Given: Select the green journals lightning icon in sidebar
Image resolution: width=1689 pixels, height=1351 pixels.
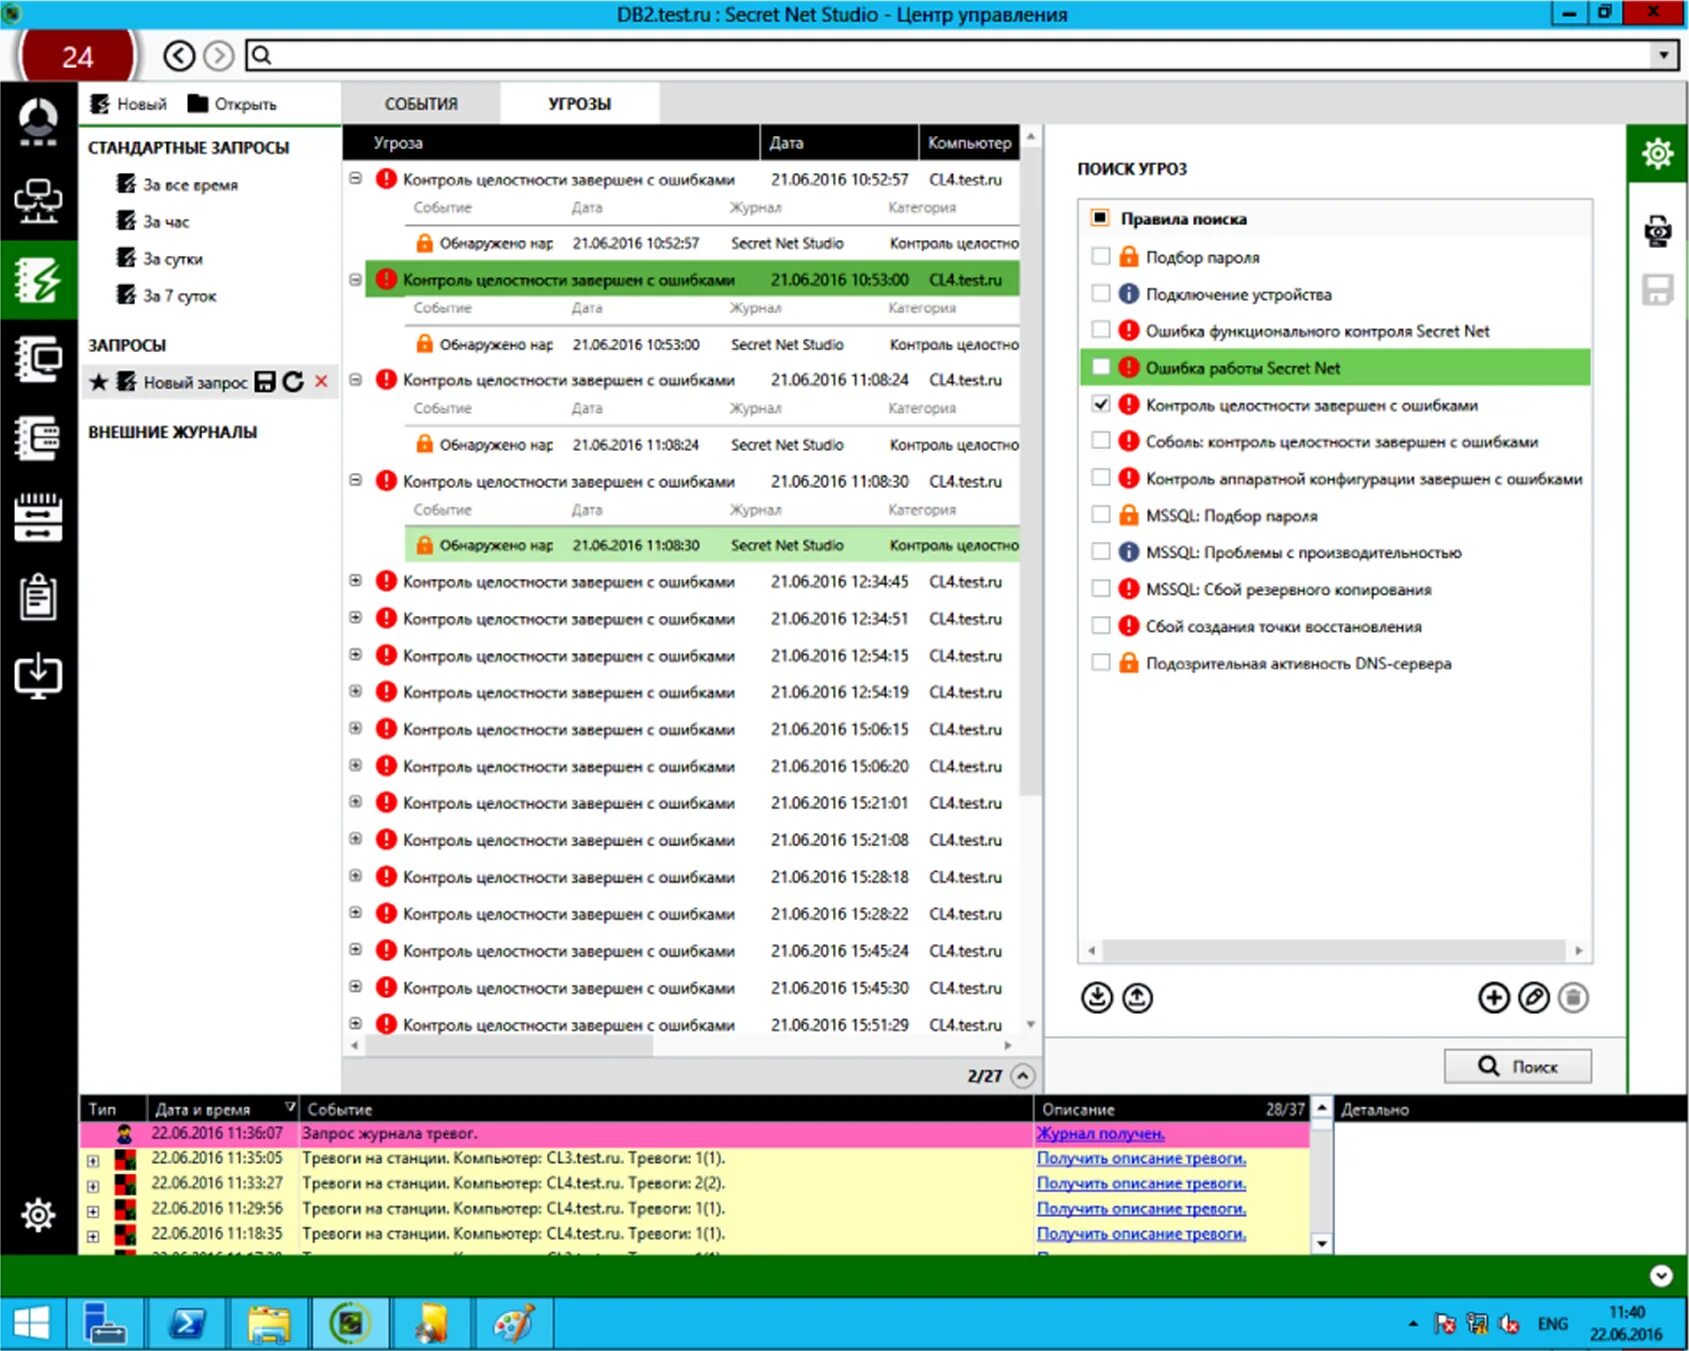Looking at the screenshot, I should 38,280.
